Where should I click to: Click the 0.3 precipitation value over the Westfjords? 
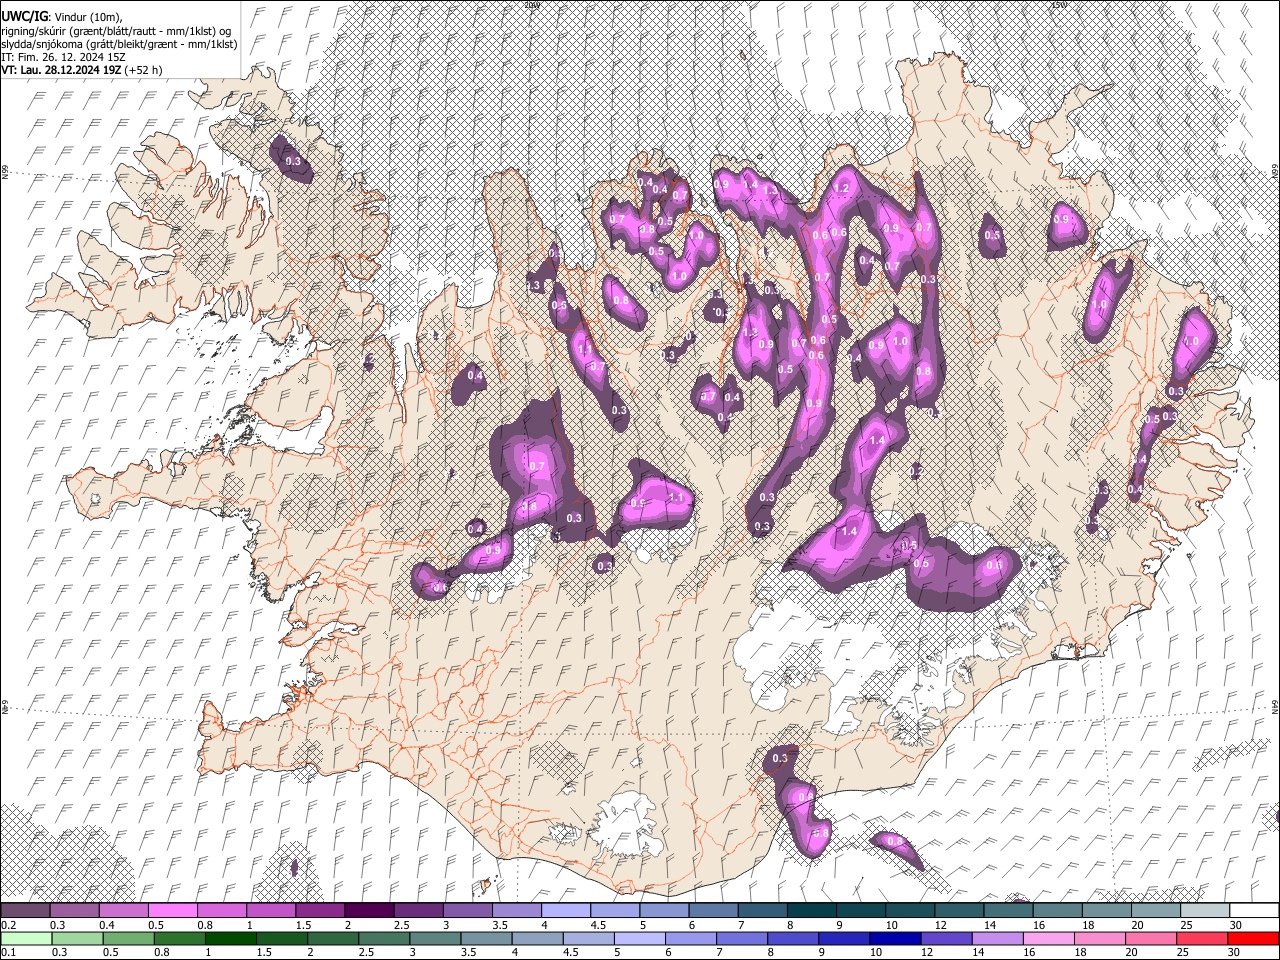click(293, 161)
